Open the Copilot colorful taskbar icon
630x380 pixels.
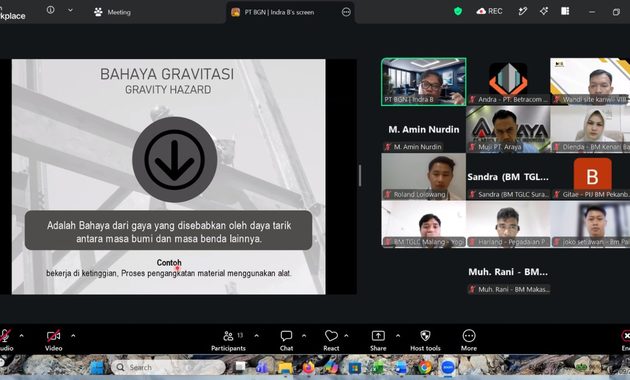[331, 367]
